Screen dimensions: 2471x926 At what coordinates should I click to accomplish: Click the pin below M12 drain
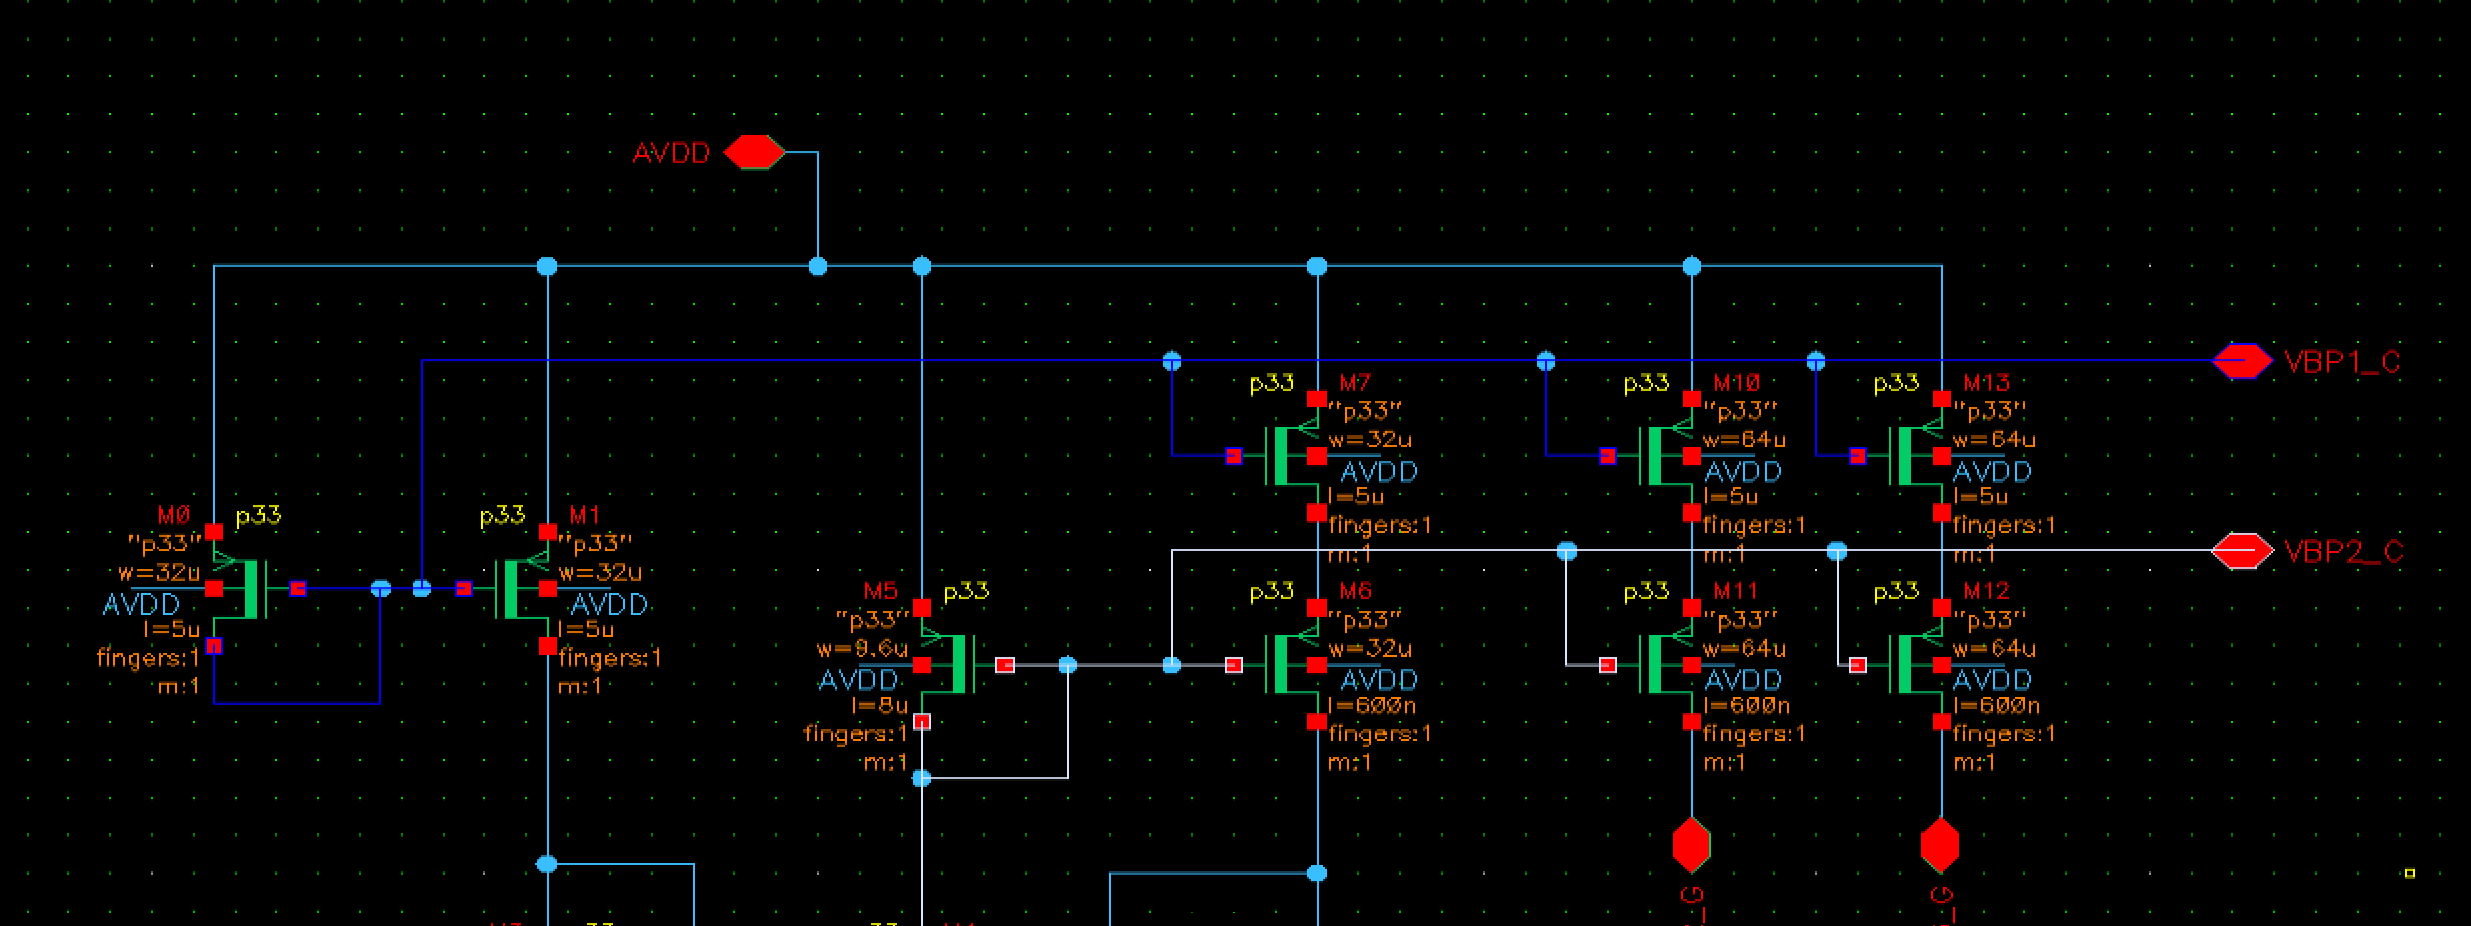click(1941, 846)
